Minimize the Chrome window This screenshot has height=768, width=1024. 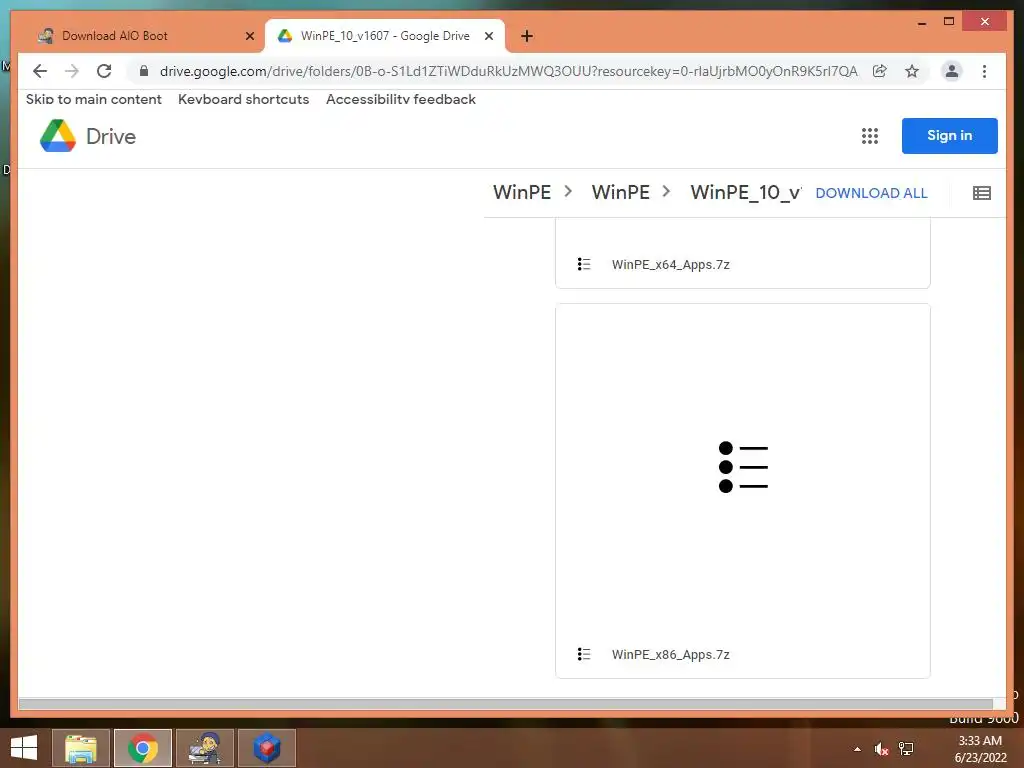[x=921, y=22]
